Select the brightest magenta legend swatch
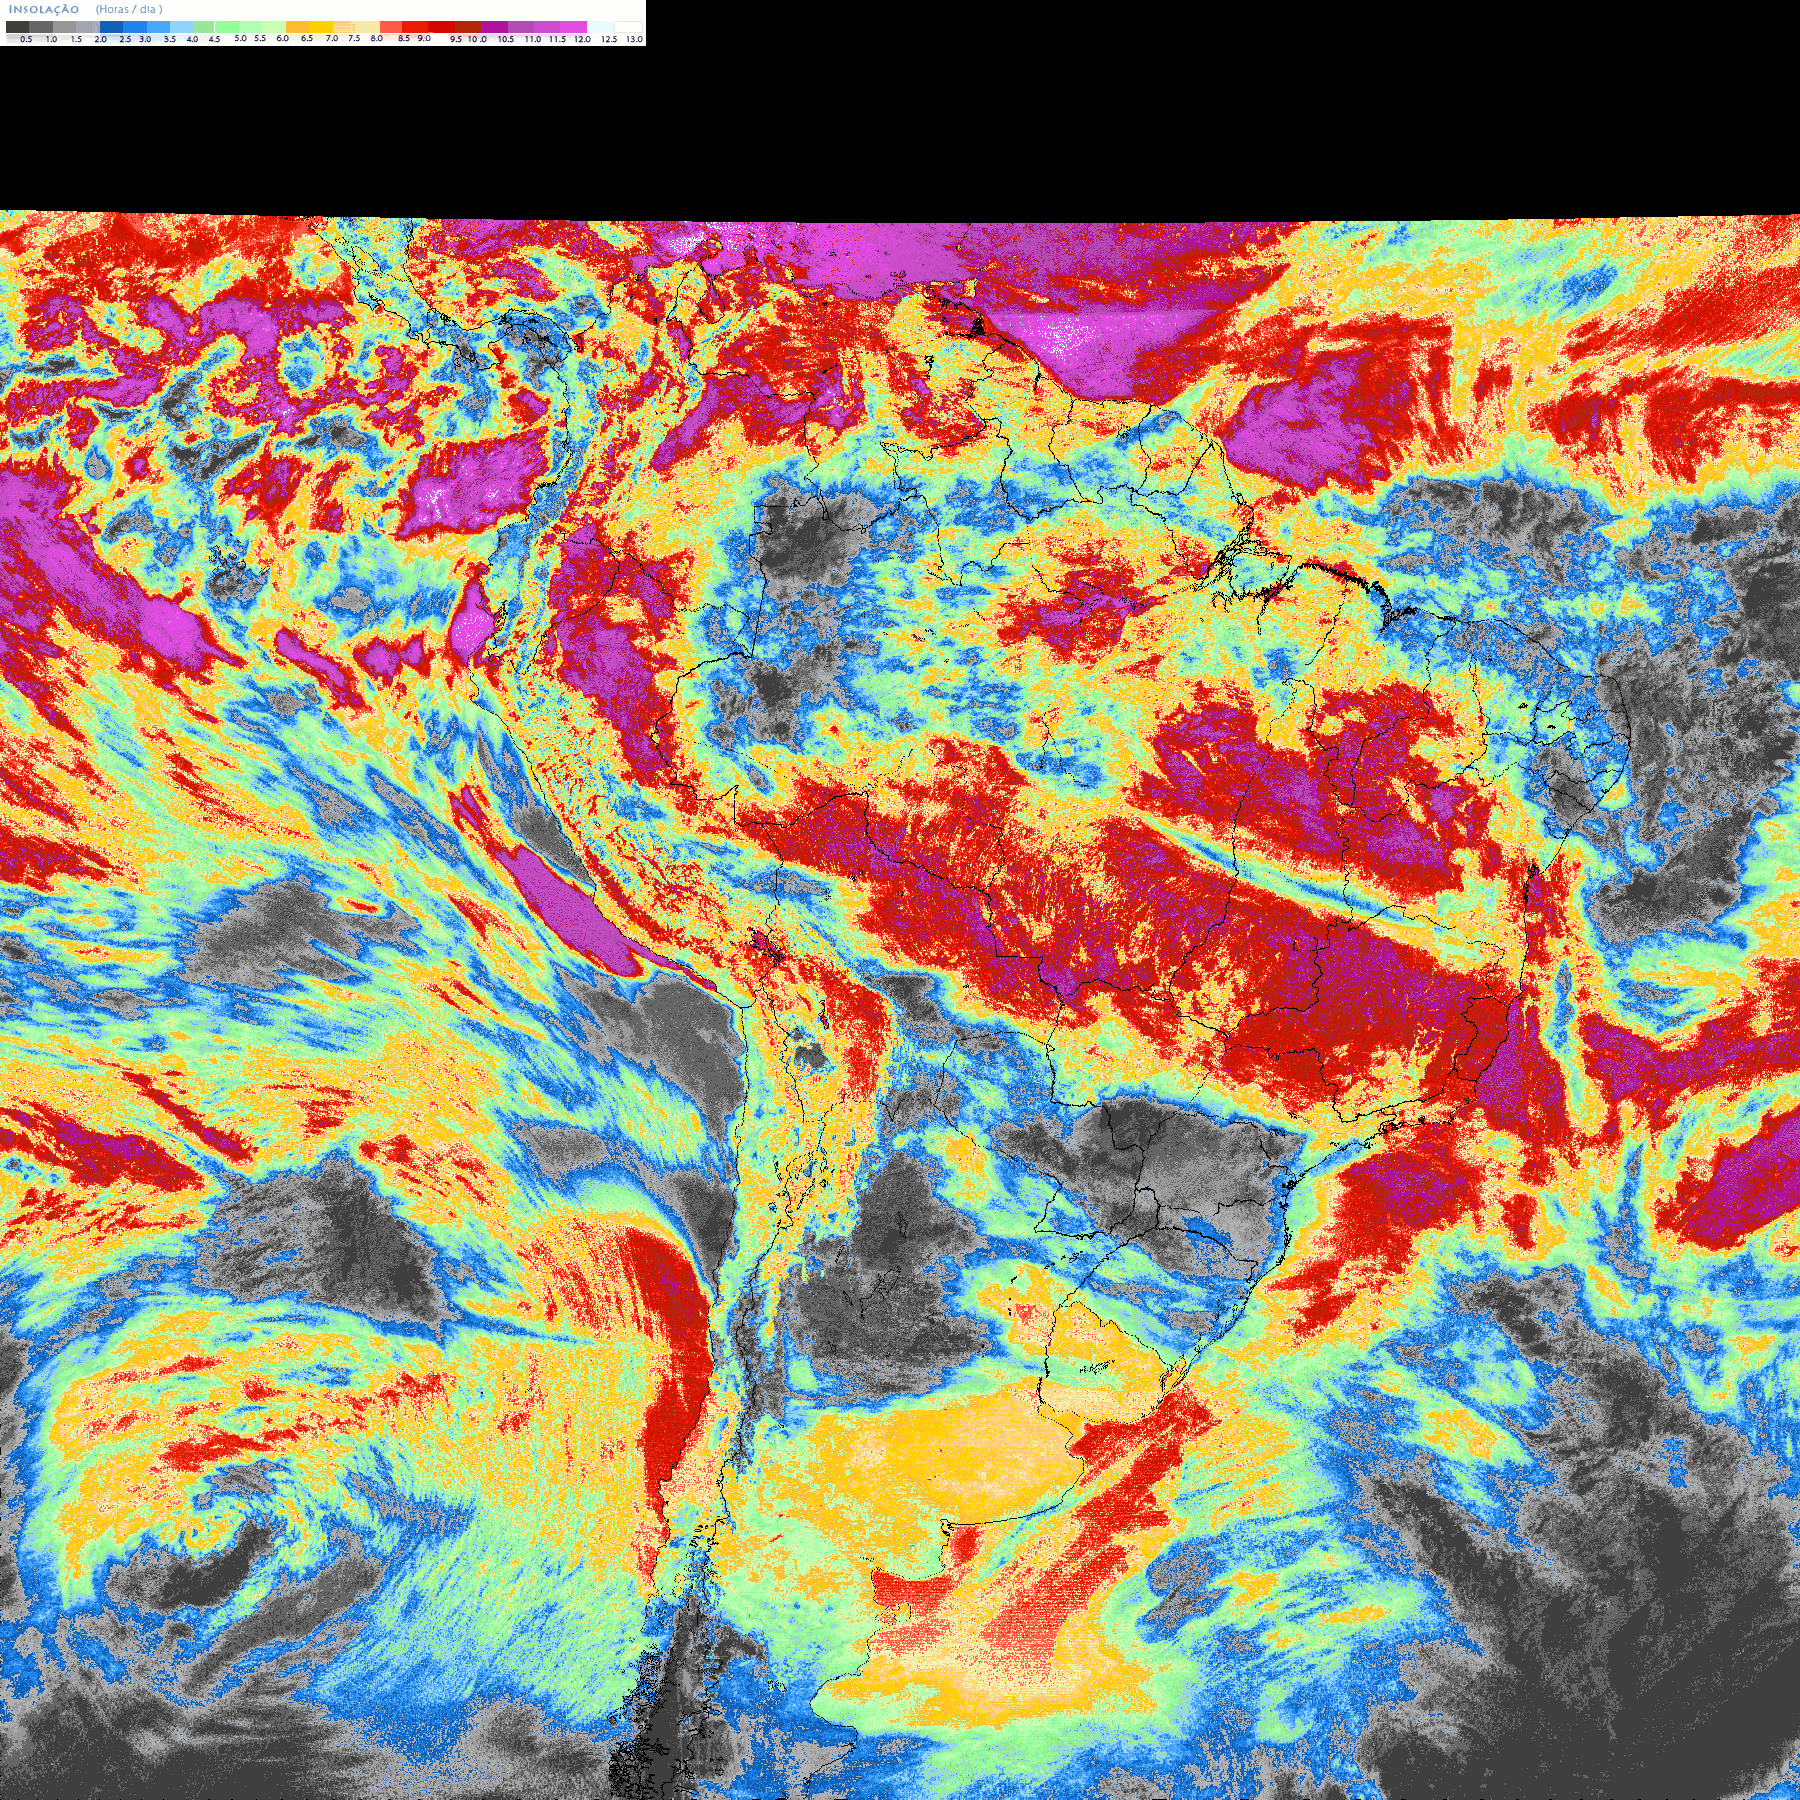 573,27
